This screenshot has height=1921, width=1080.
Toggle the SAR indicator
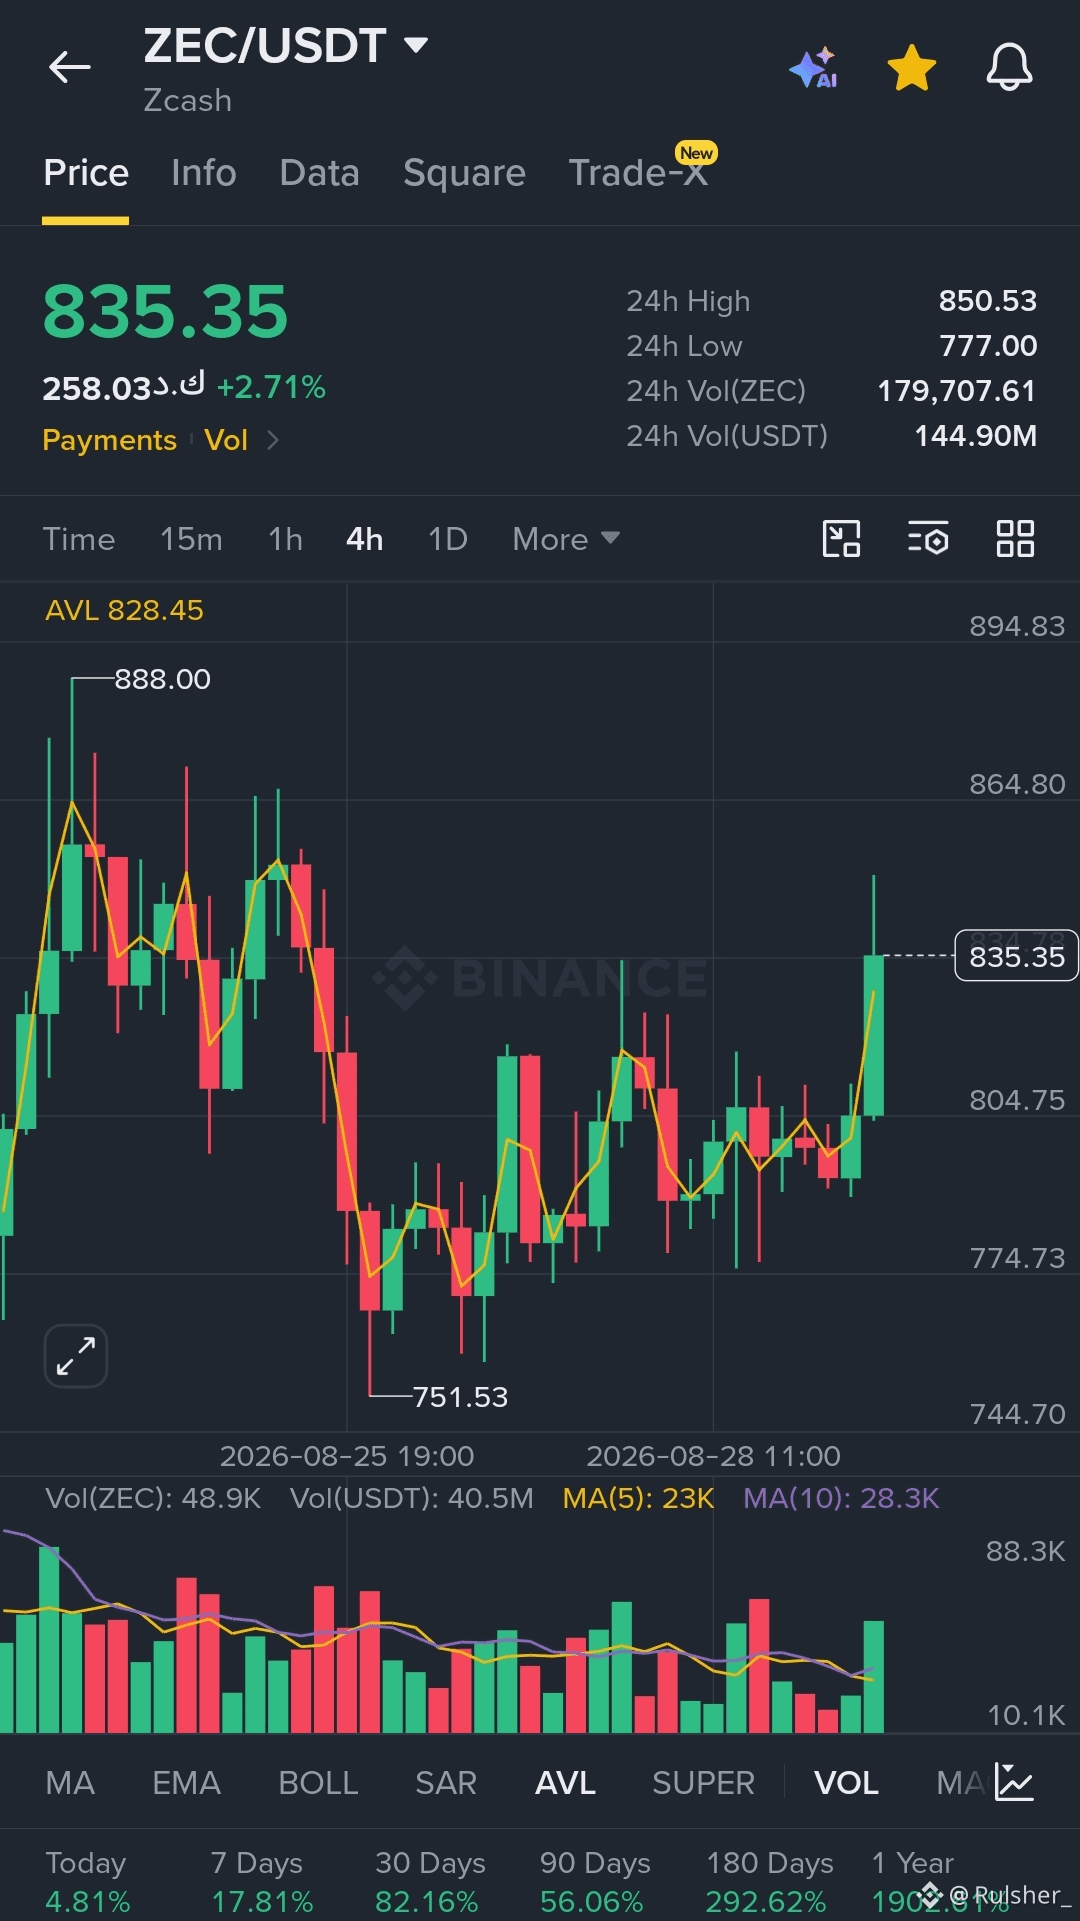coord(446,1782)
